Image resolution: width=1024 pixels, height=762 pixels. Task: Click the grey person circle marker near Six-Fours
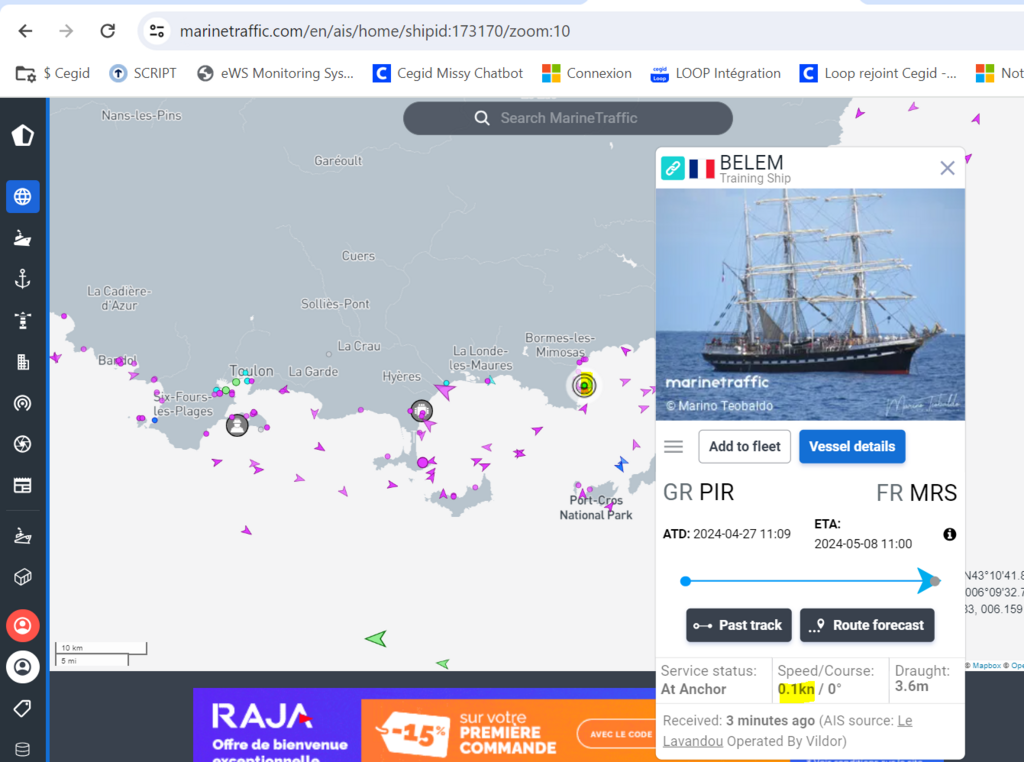tap(237, 426)
